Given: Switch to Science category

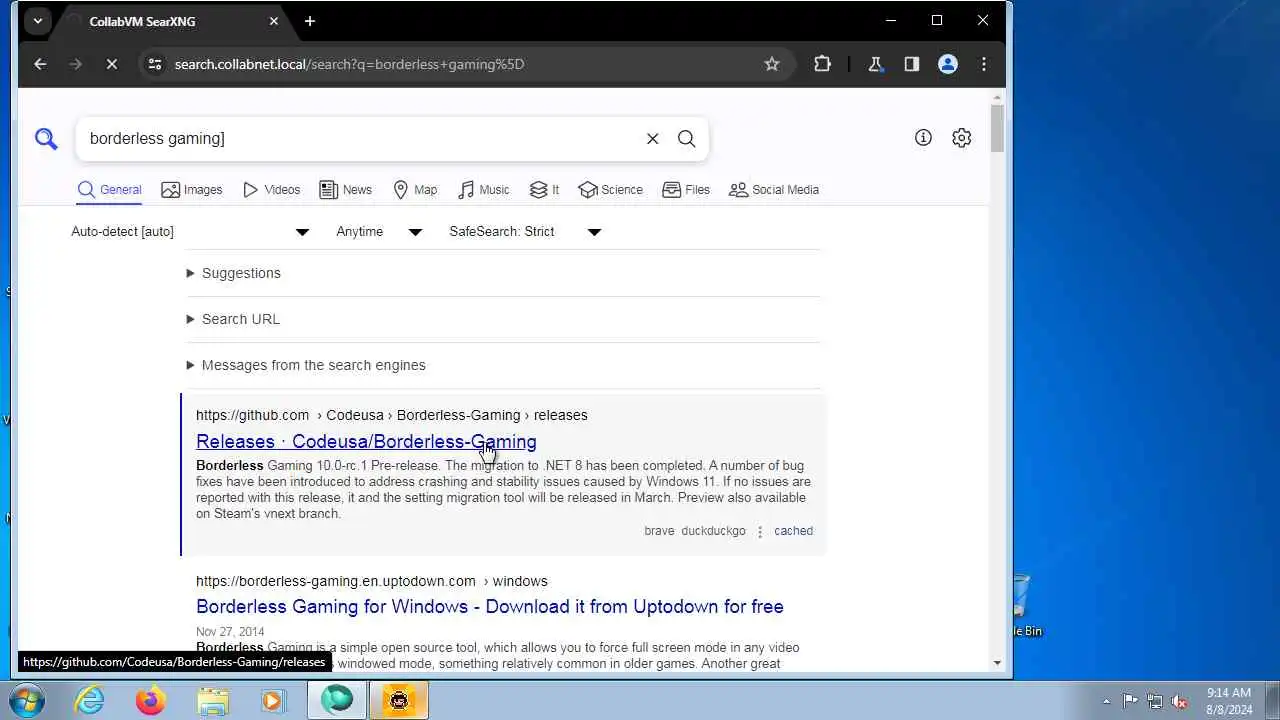Looking at the screenshot, I should (611, 190).
